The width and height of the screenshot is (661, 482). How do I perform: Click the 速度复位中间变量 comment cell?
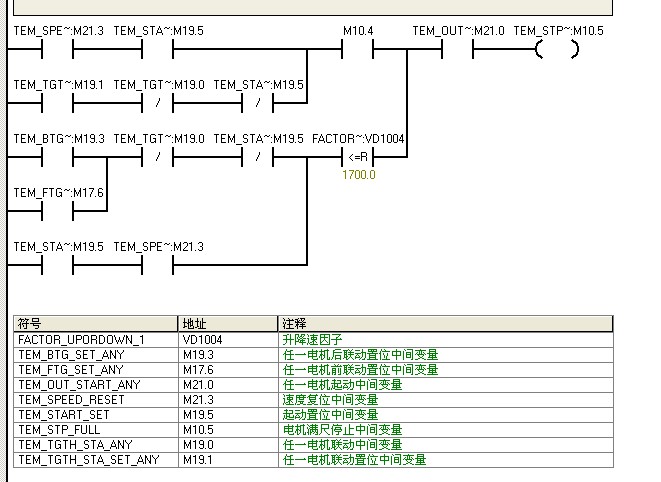click(x=330, y=400)
